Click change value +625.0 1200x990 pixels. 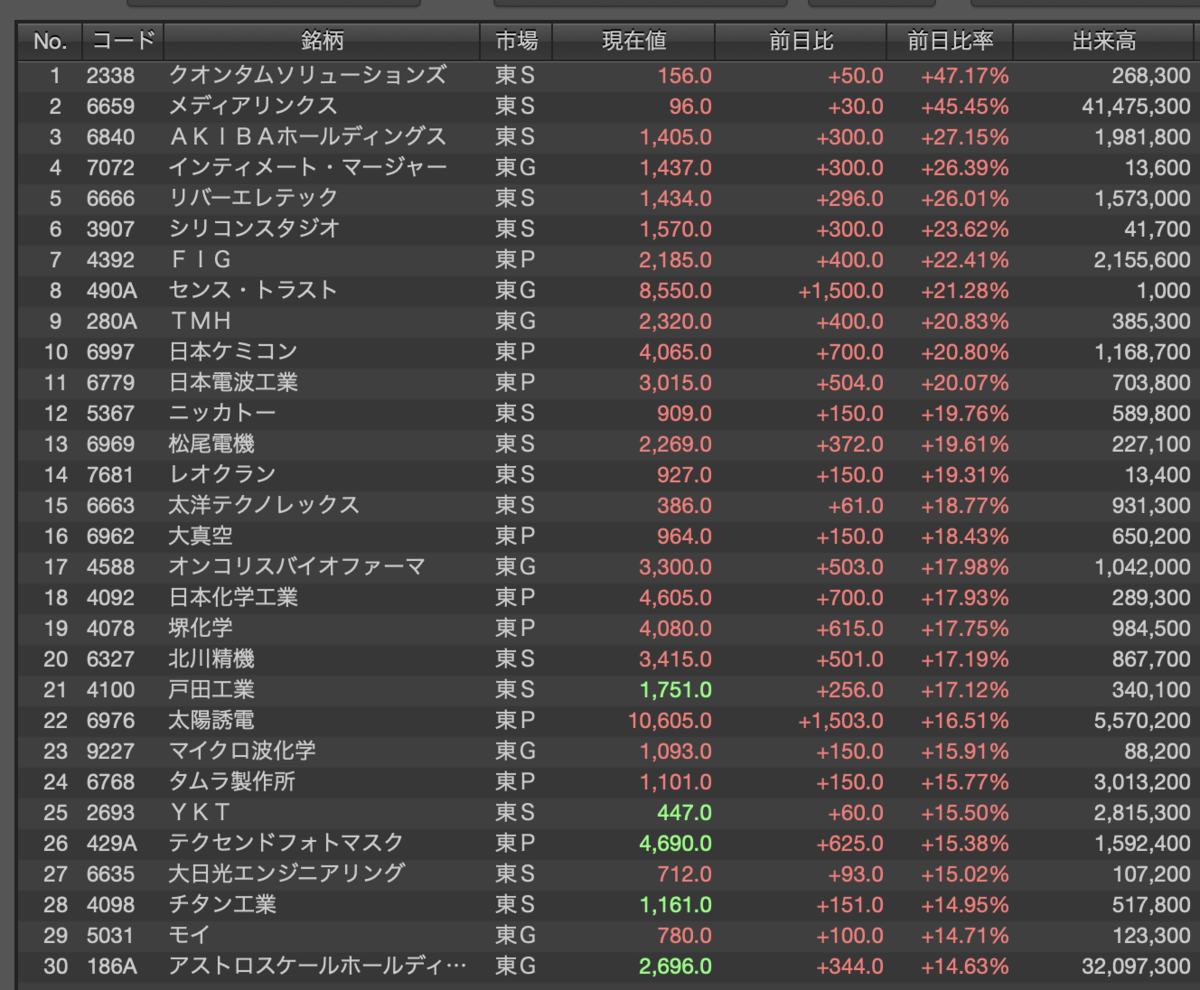850,843
